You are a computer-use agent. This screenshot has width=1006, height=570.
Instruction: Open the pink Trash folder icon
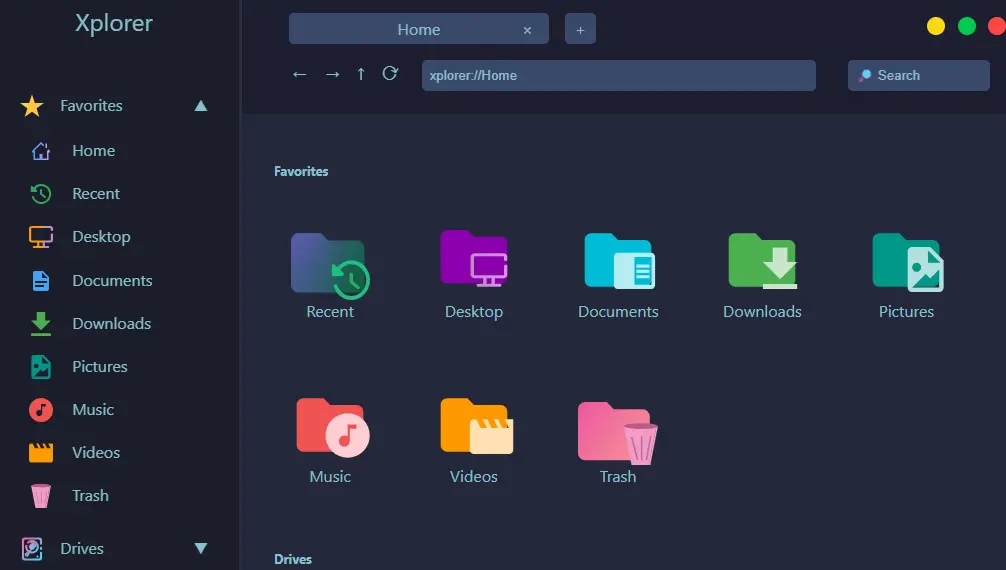point(617,433)
